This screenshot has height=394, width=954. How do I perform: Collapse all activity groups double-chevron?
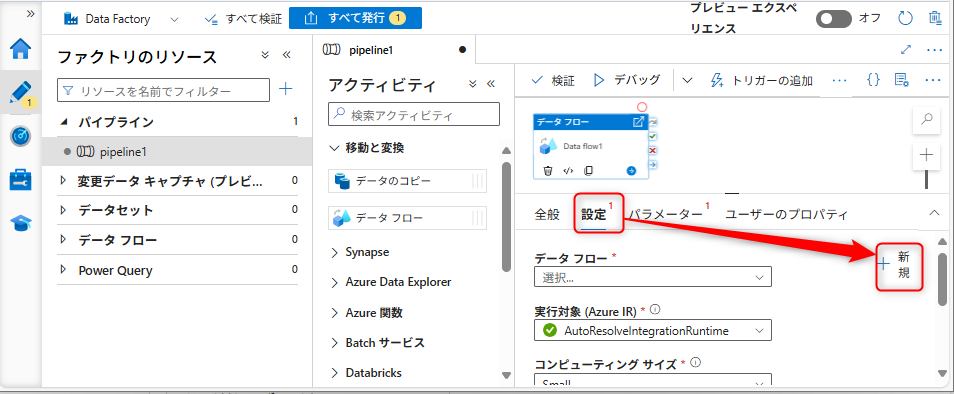(x=472, y=85)
